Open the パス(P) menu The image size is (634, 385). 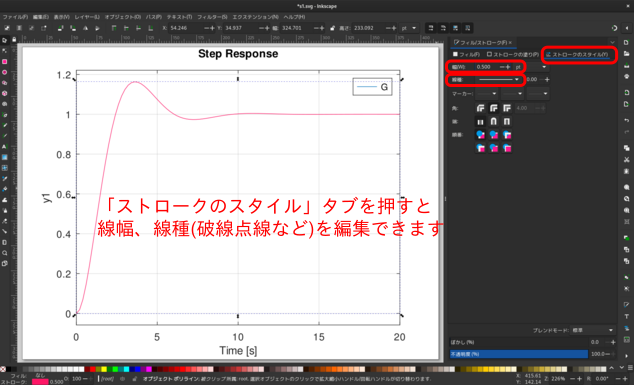pos(154,17)
